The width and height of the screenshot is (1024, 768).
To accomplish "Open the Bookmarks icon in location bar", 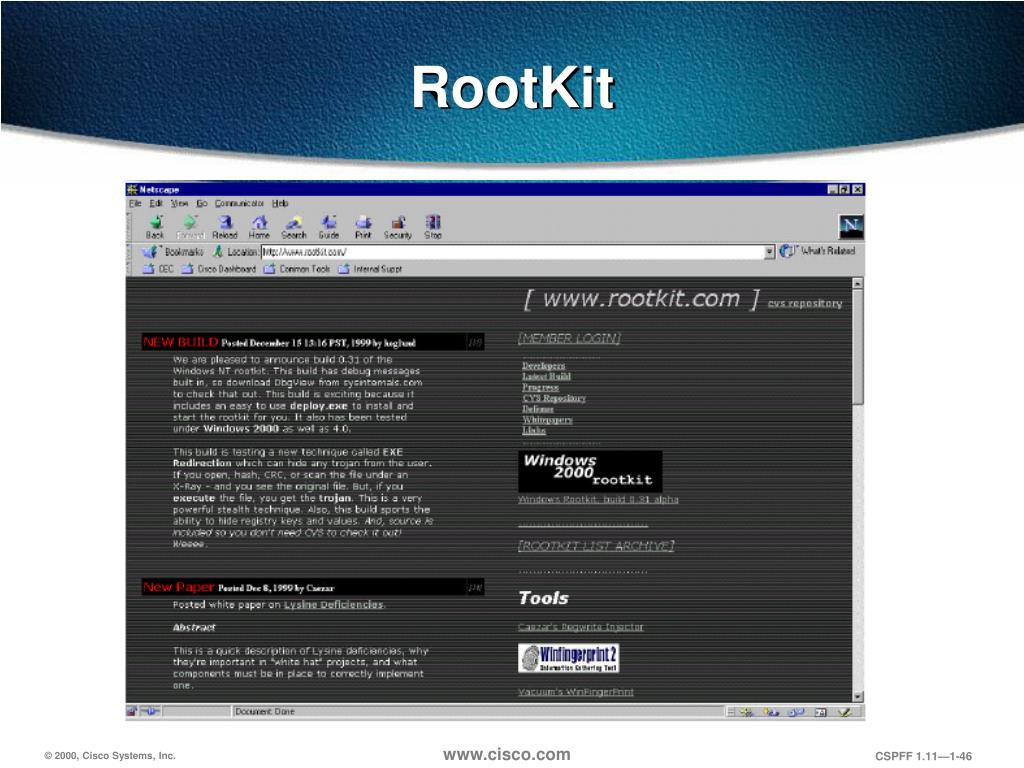I will click(x=150, y=251).
